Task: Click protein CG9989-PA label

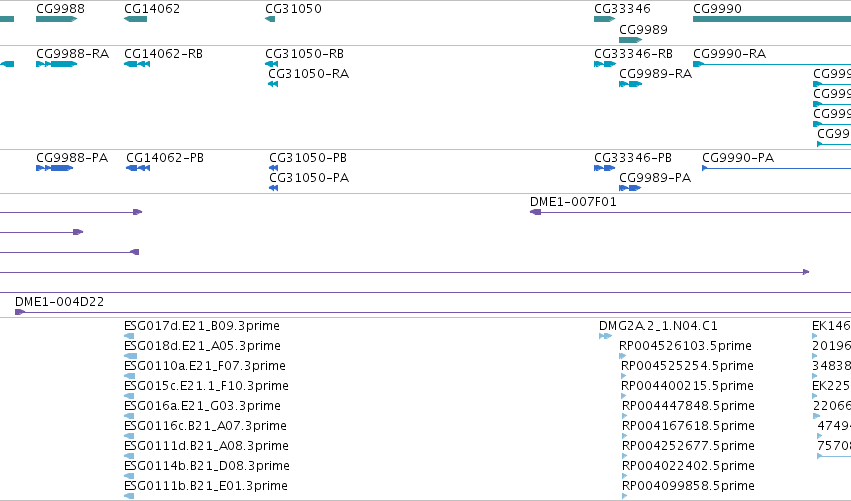Action: (x=655, y=178)
